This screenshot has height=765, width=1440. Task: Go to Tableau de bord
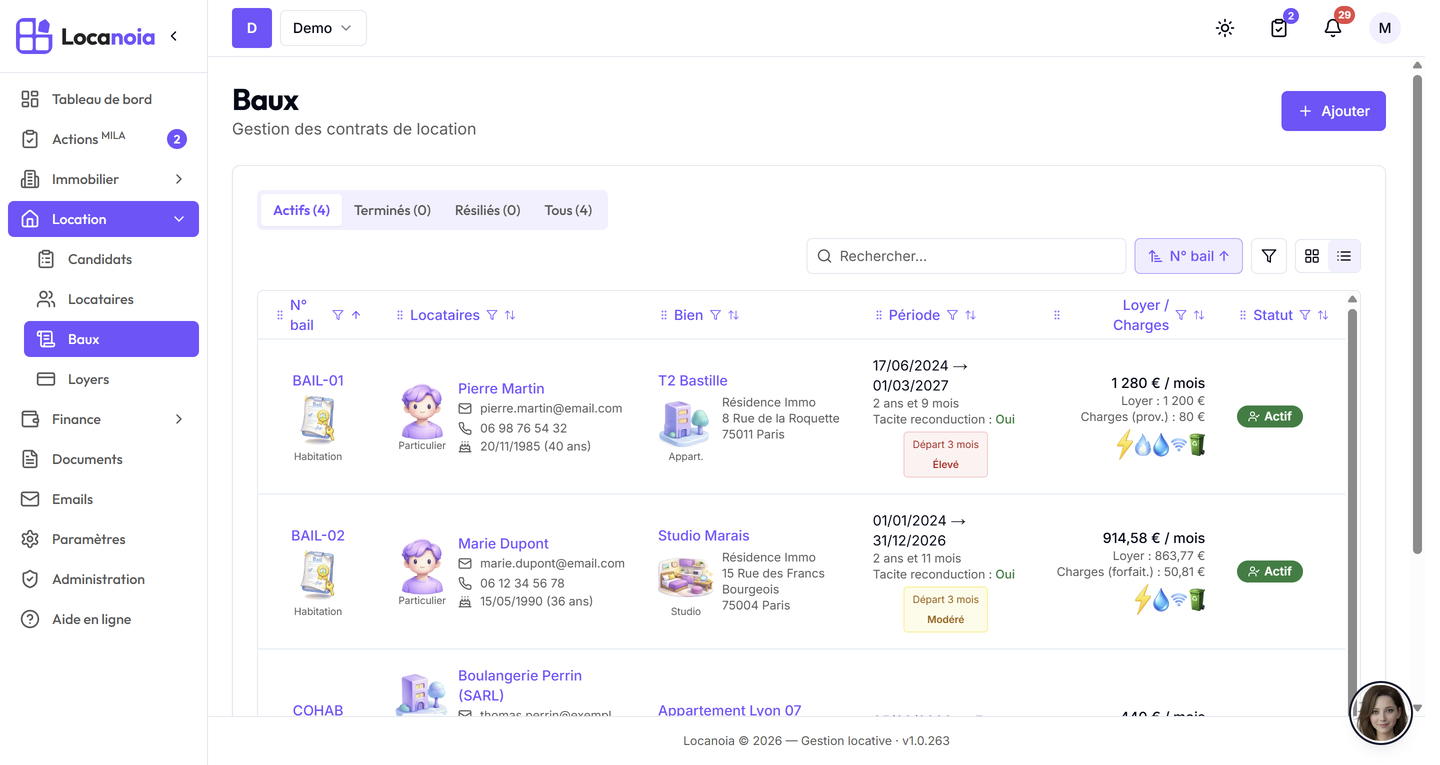[103, 99]
